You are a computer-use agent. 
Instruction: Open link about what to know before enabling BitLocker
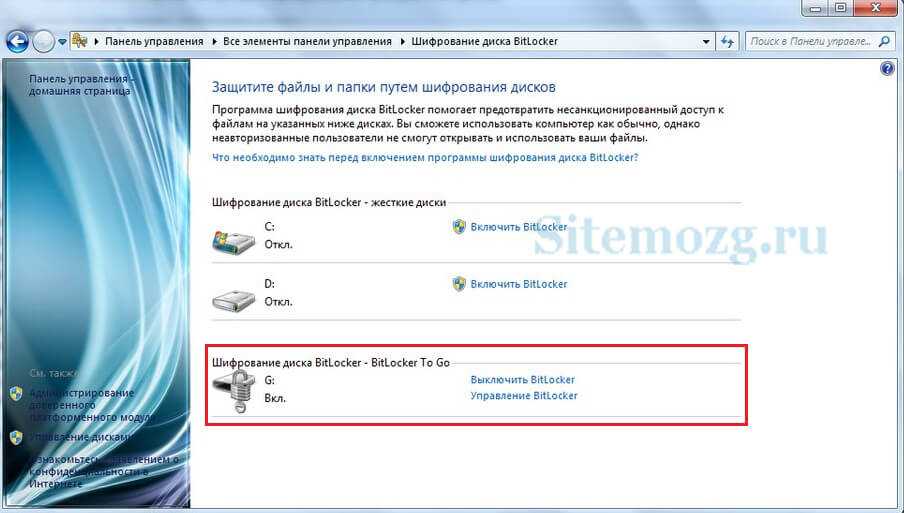425,157
